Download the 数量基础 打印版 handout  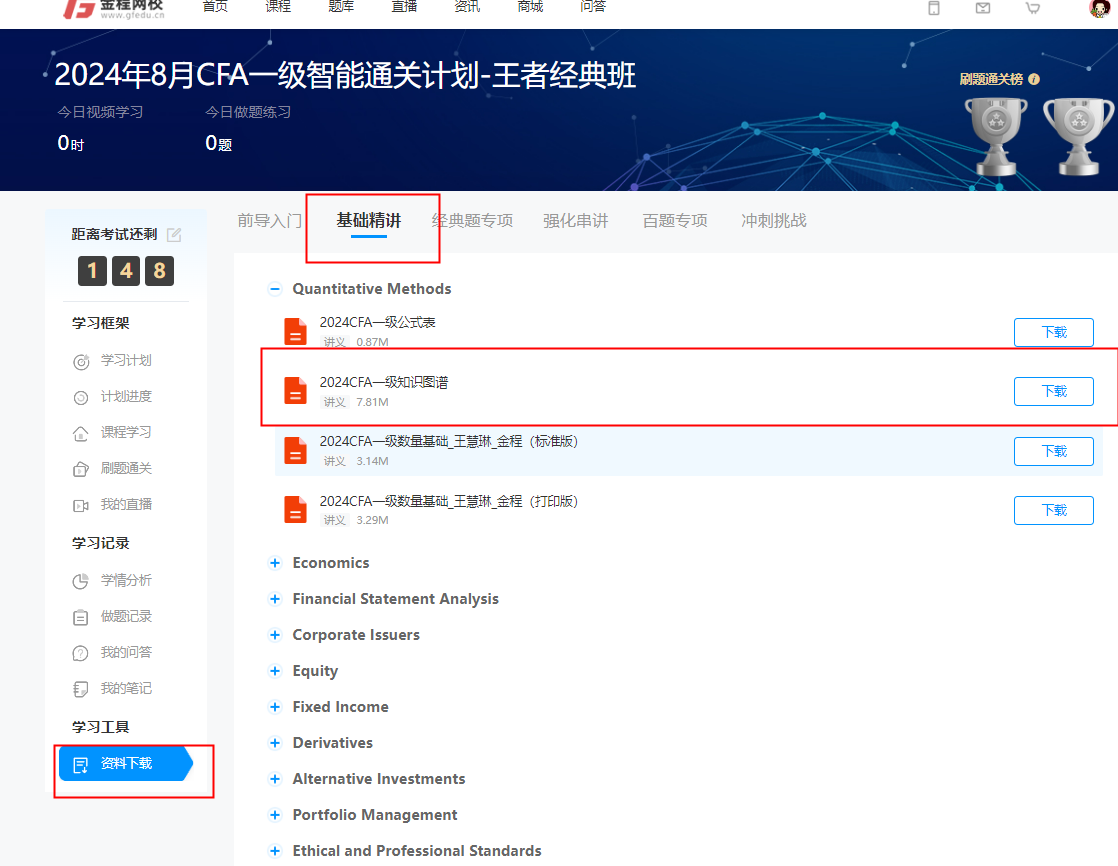click(x=1053, y=510)
